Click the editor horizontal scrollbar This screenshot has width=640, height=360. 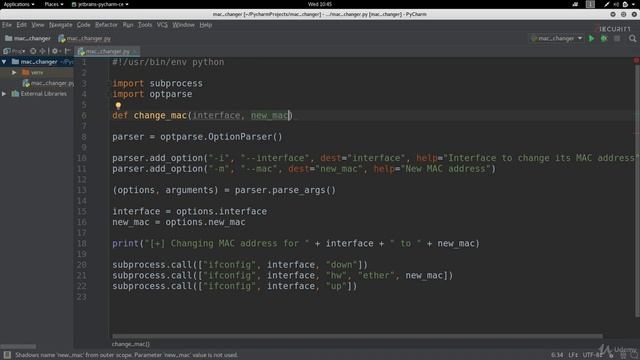(357, 336)
